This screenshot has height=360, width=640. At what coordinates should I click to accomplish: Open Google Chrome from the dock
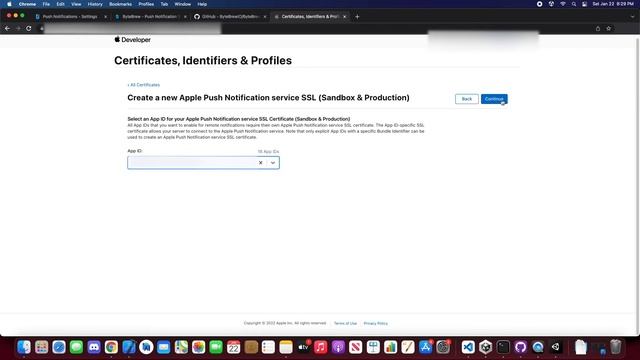tap(111, 347)
